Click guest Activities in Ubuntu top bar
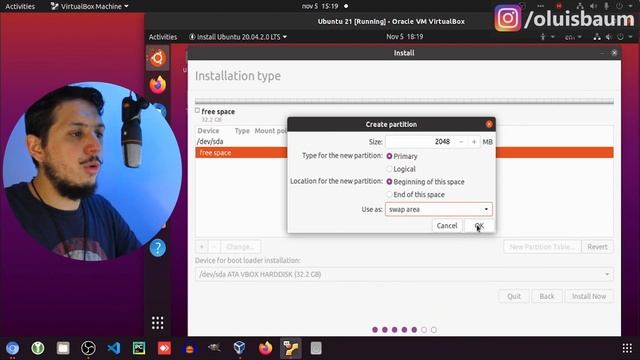Screen dimensions: 640x360 [x=163, y=37]
